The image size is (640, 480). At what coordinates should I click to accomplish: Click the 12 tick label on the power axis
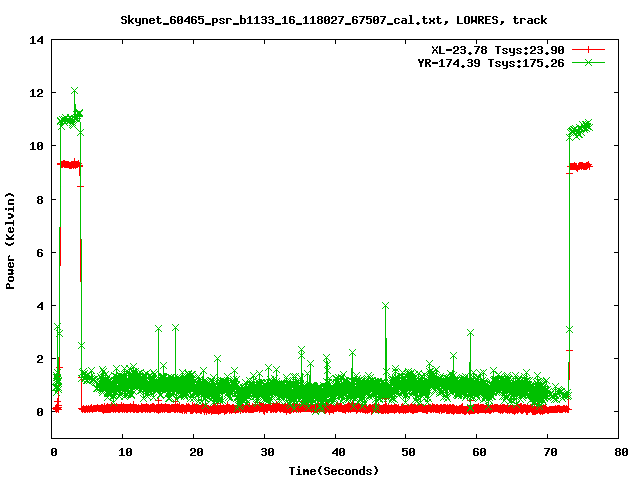[x=37, y=93]
